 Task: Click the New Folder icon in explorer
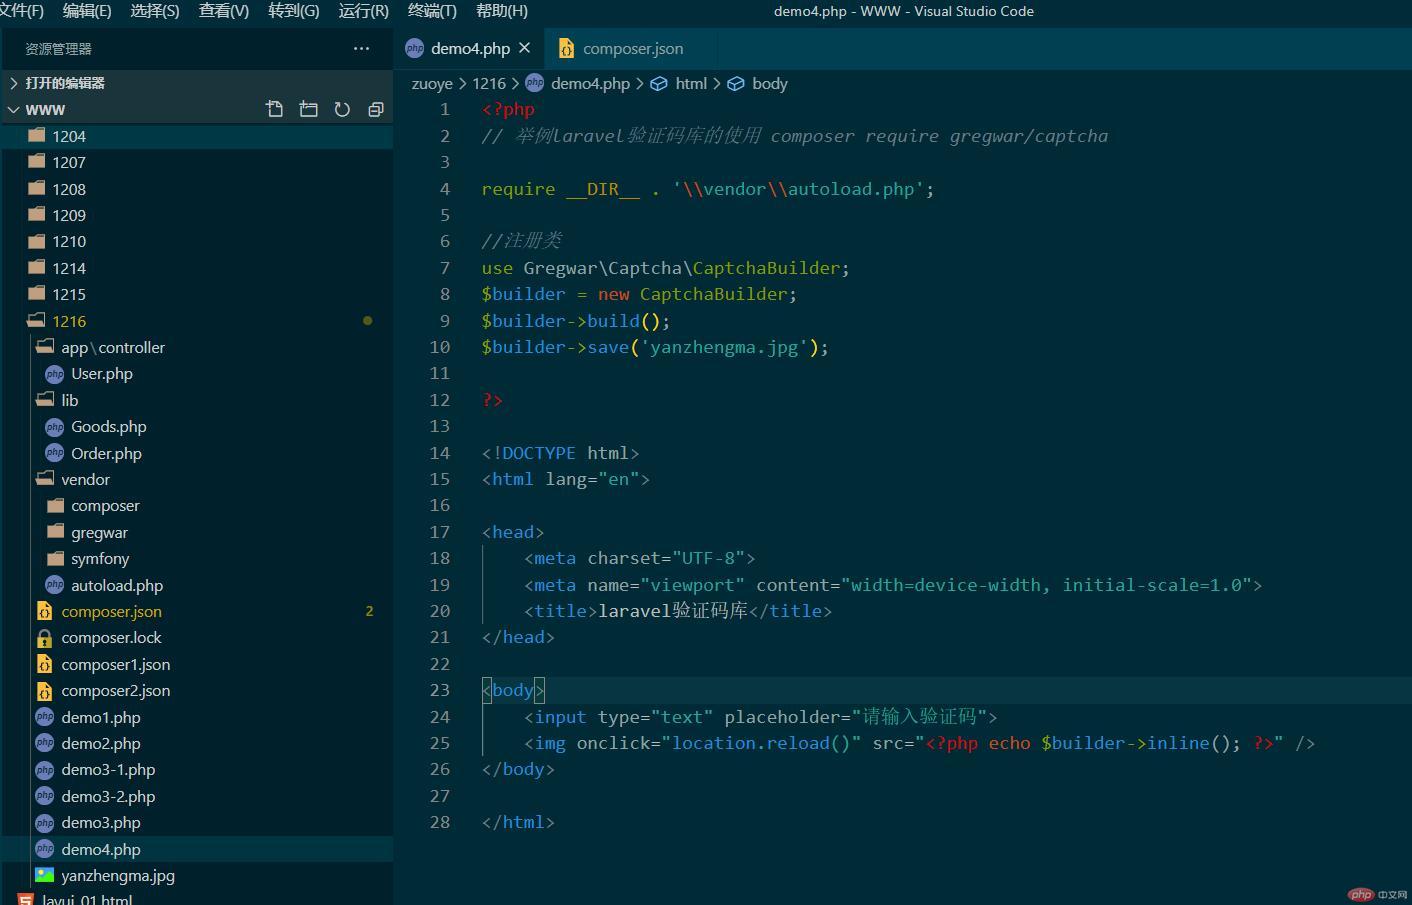(x=308, y=109)
